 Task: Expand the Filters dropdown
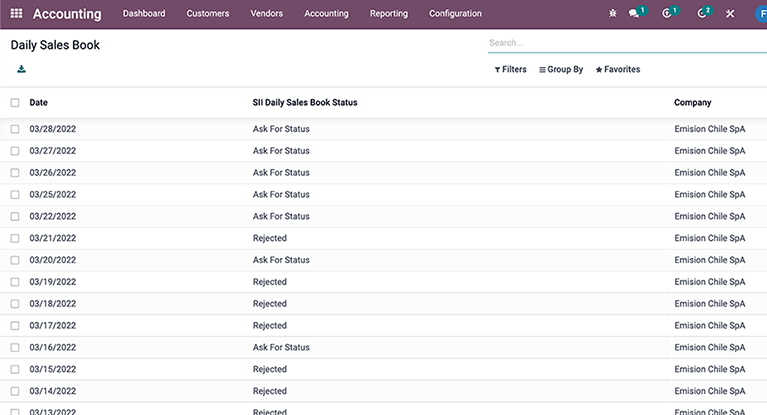click(510, 70)
